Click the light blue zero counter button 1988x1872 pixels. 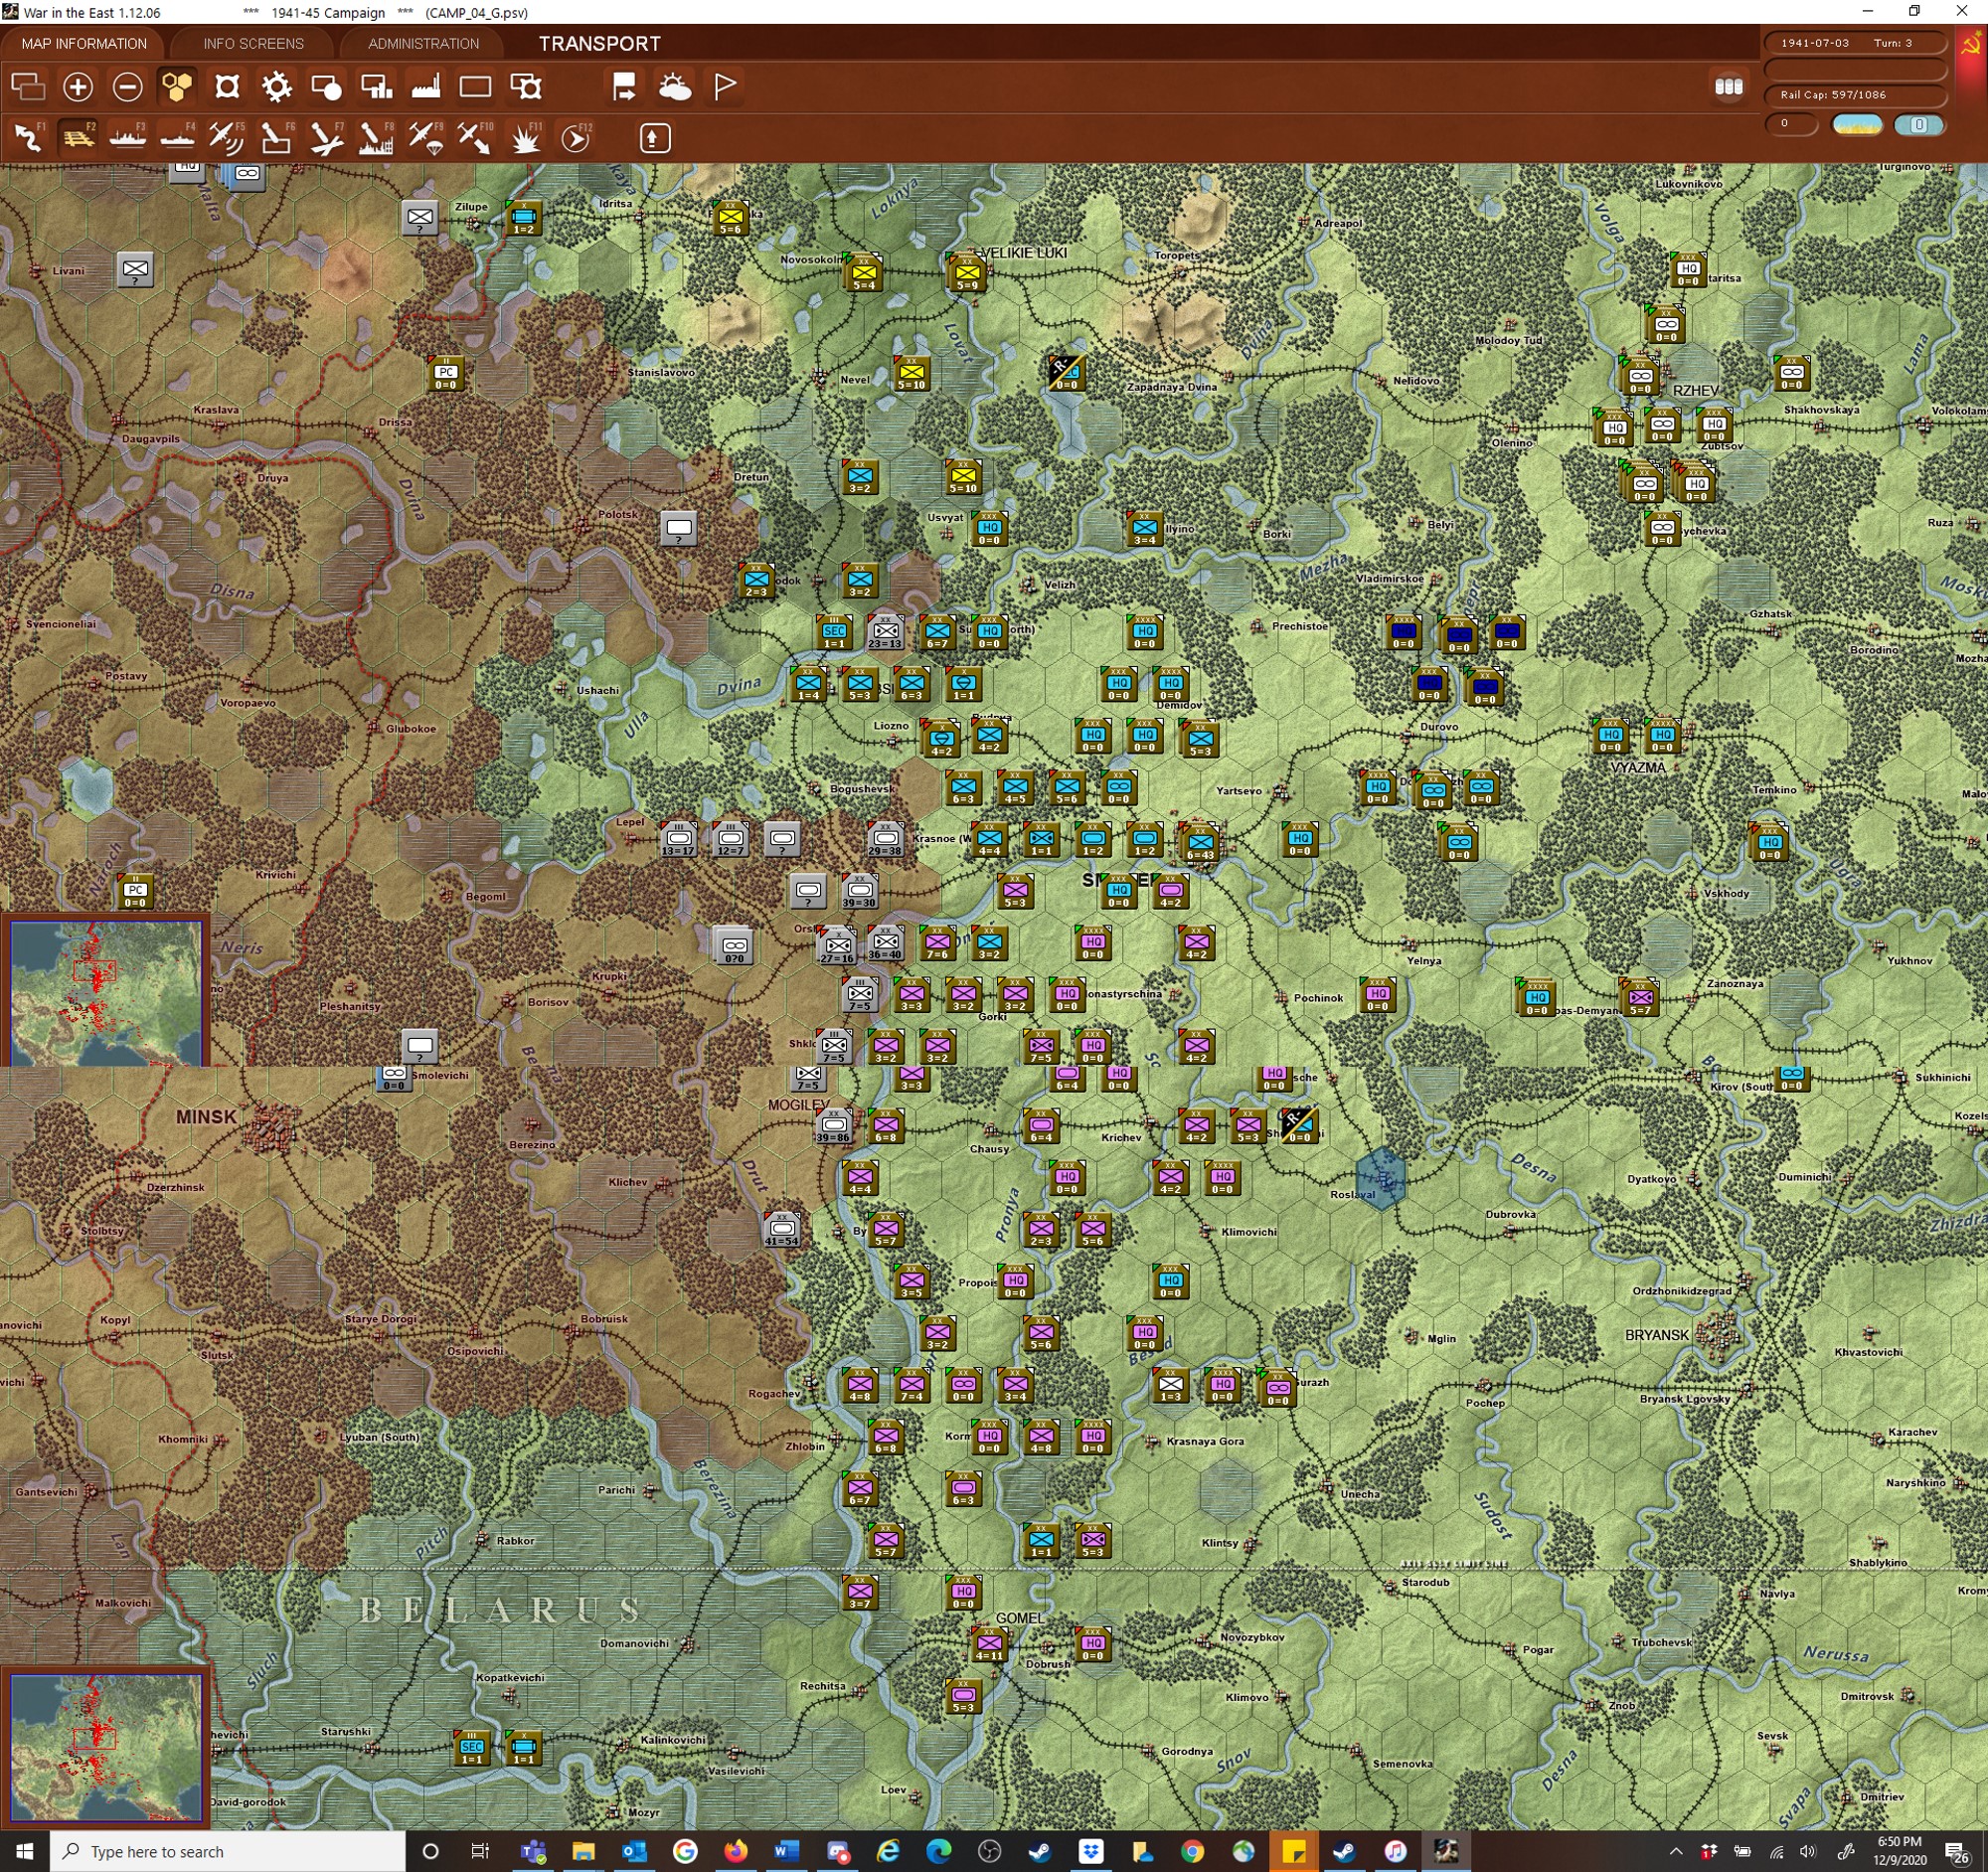coord(1918,125)
